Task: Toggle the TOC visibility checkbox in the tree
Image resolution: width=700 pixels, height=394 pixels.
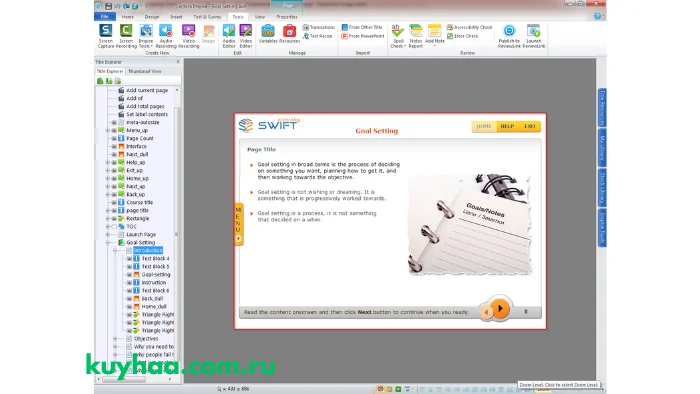Action: [114, 227]
